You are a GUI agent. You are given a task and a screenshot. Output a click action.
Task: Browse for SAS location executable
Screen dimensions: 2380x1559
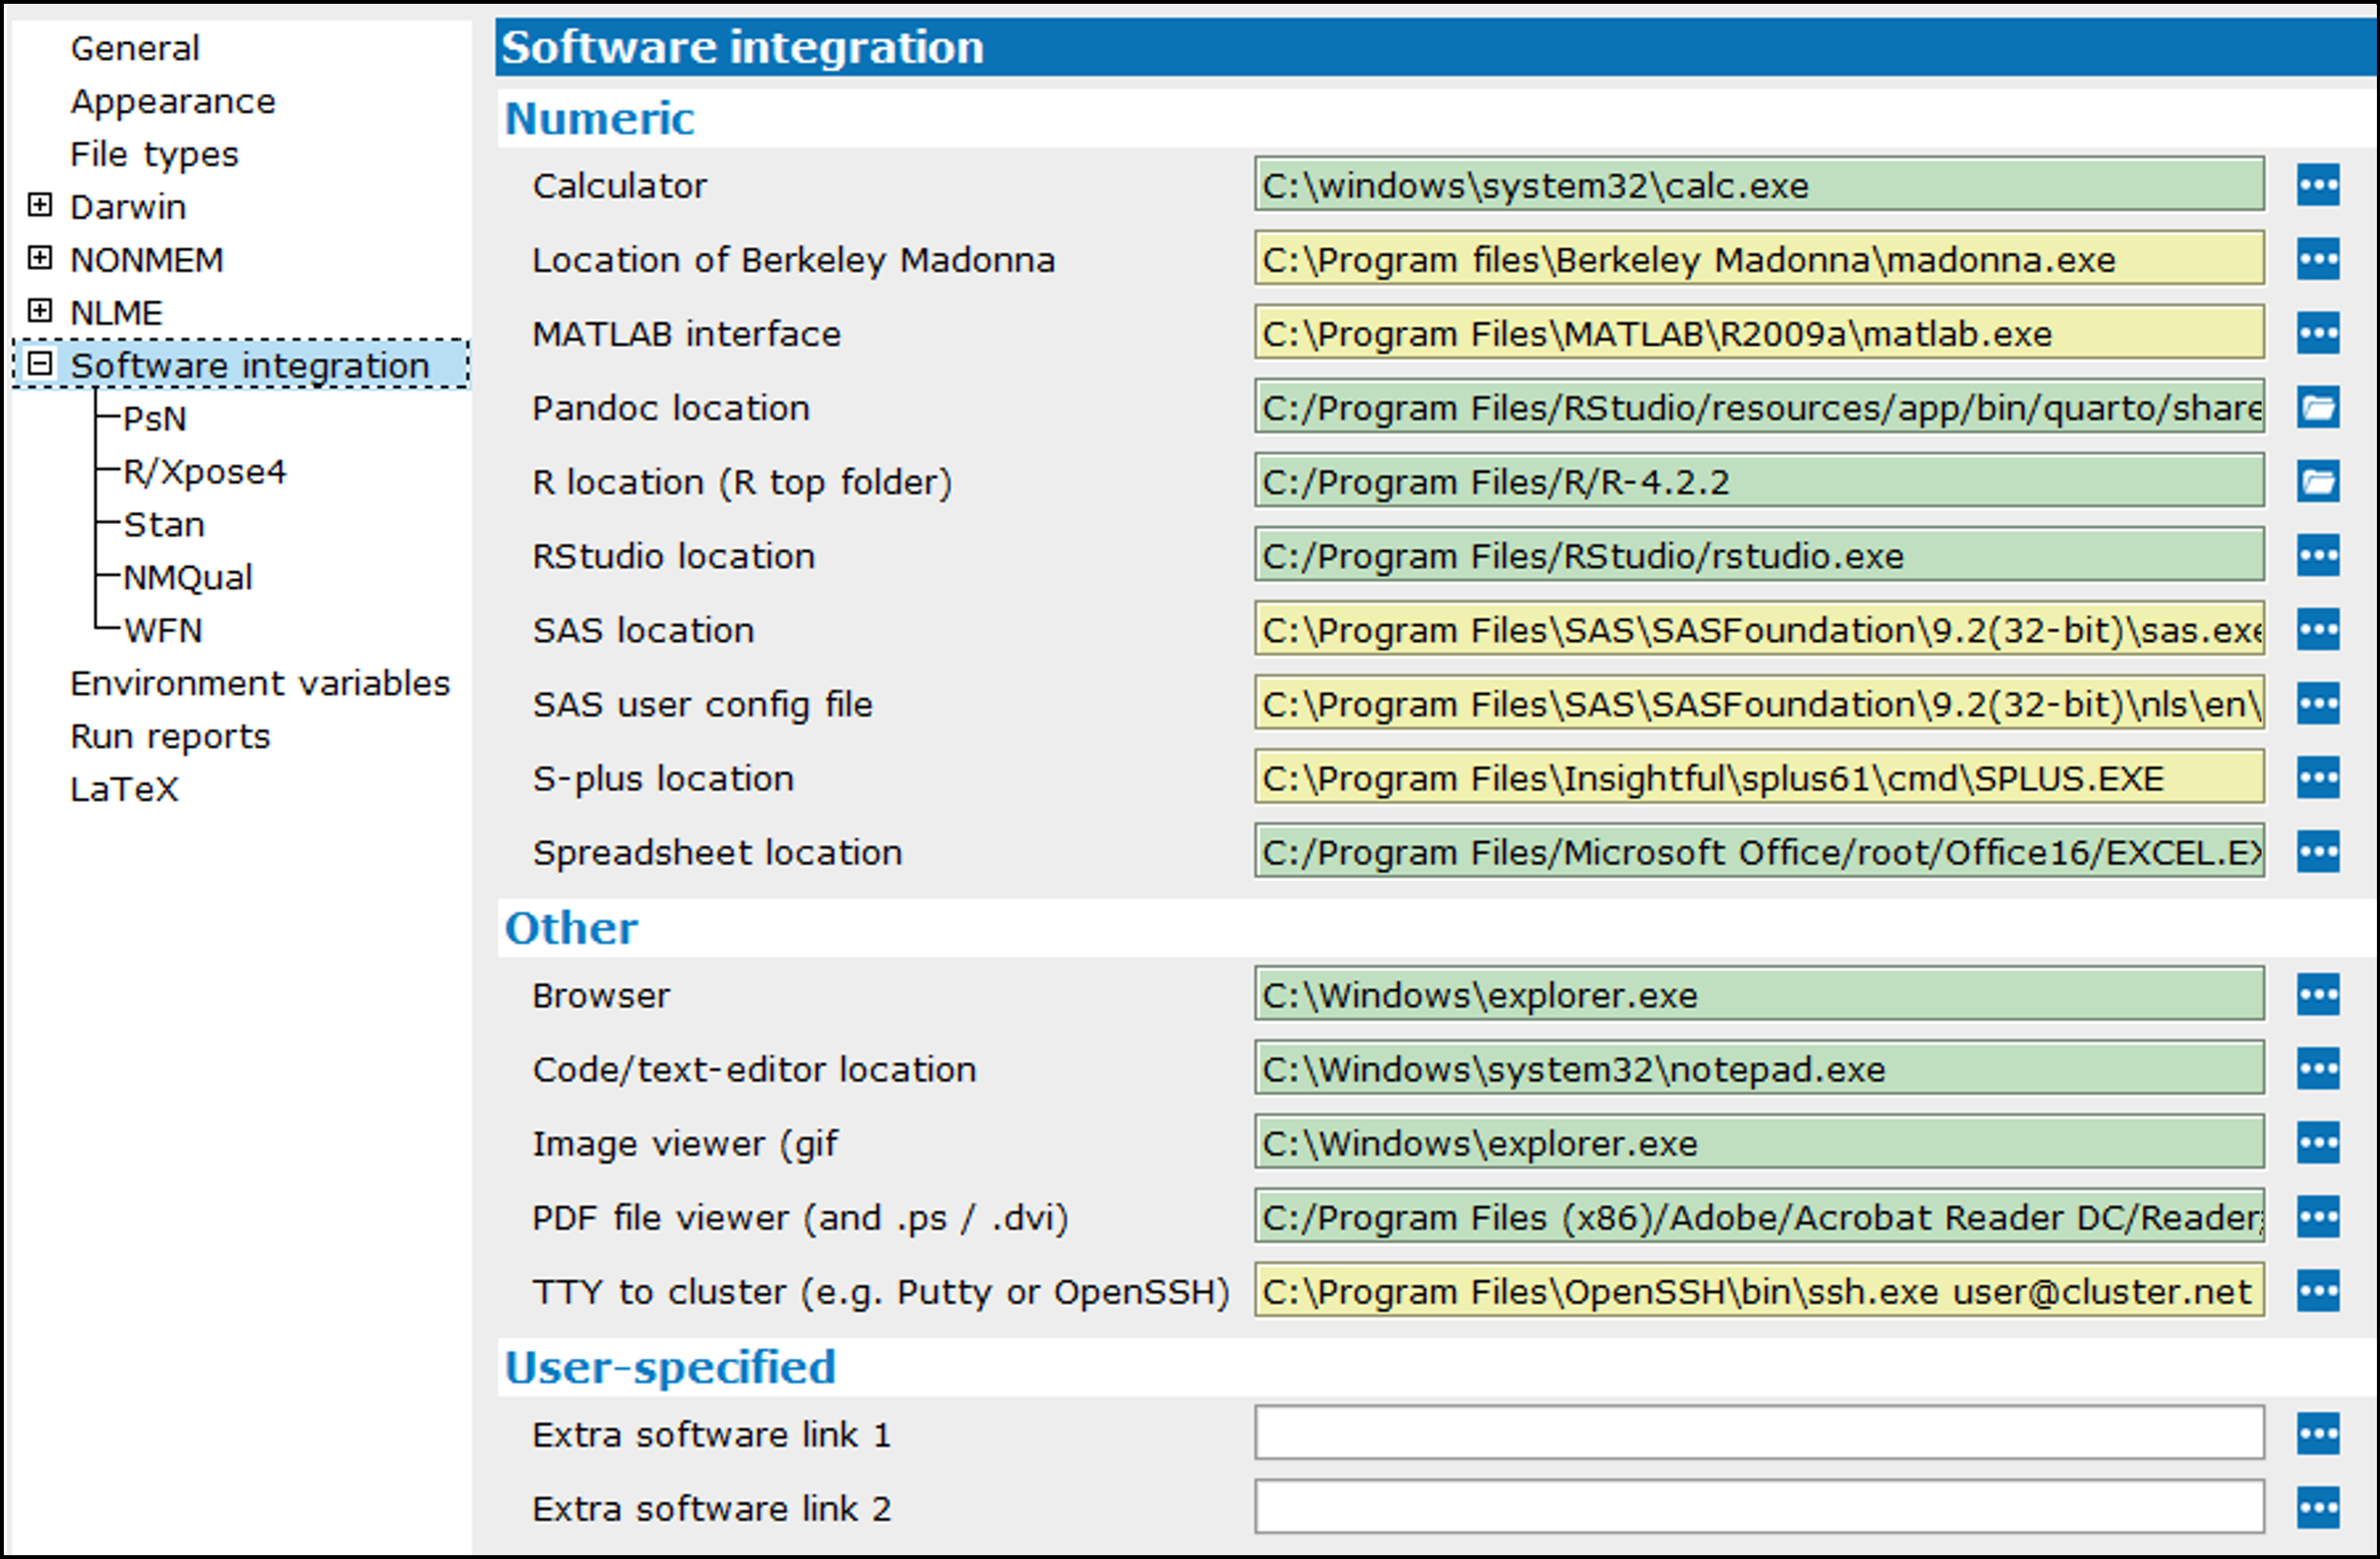pos(2317,630)
